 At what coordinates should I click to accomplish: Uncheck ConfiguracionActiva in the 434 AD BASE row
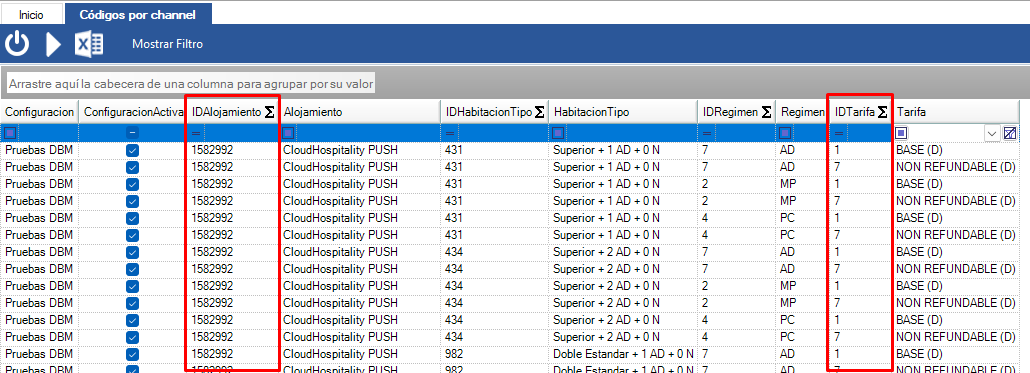coord(132,252)
